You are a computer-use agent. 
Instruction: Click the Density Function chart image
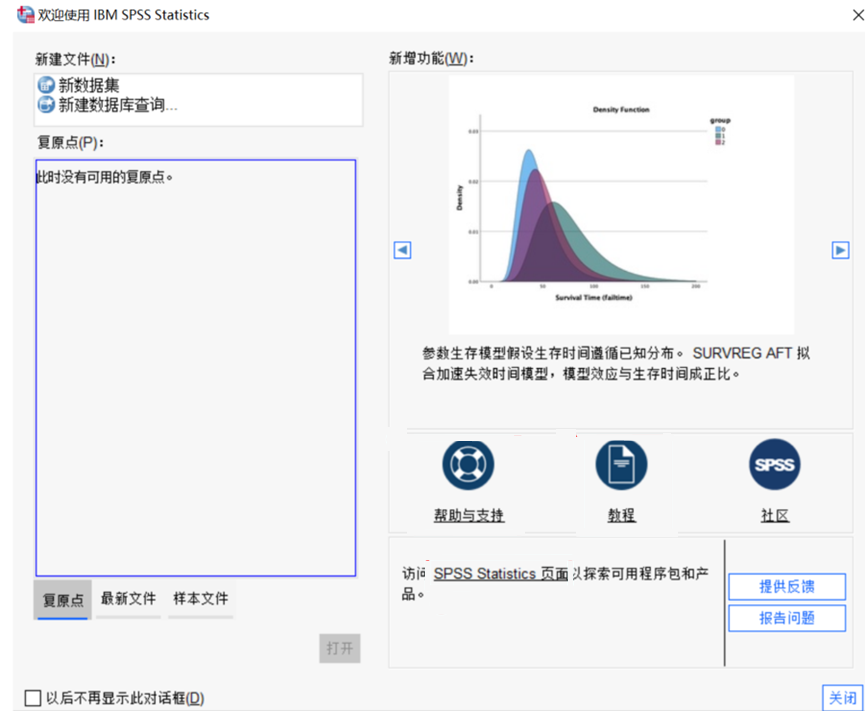620,205
